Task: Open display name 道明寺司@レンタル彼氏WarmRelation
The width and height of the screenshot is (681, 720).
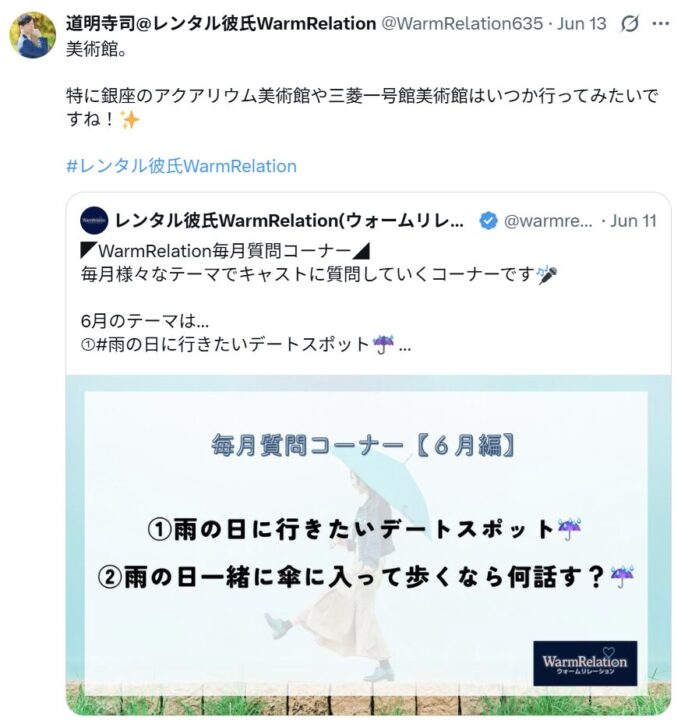Action: pyautogui.click(x=221, y=23)
